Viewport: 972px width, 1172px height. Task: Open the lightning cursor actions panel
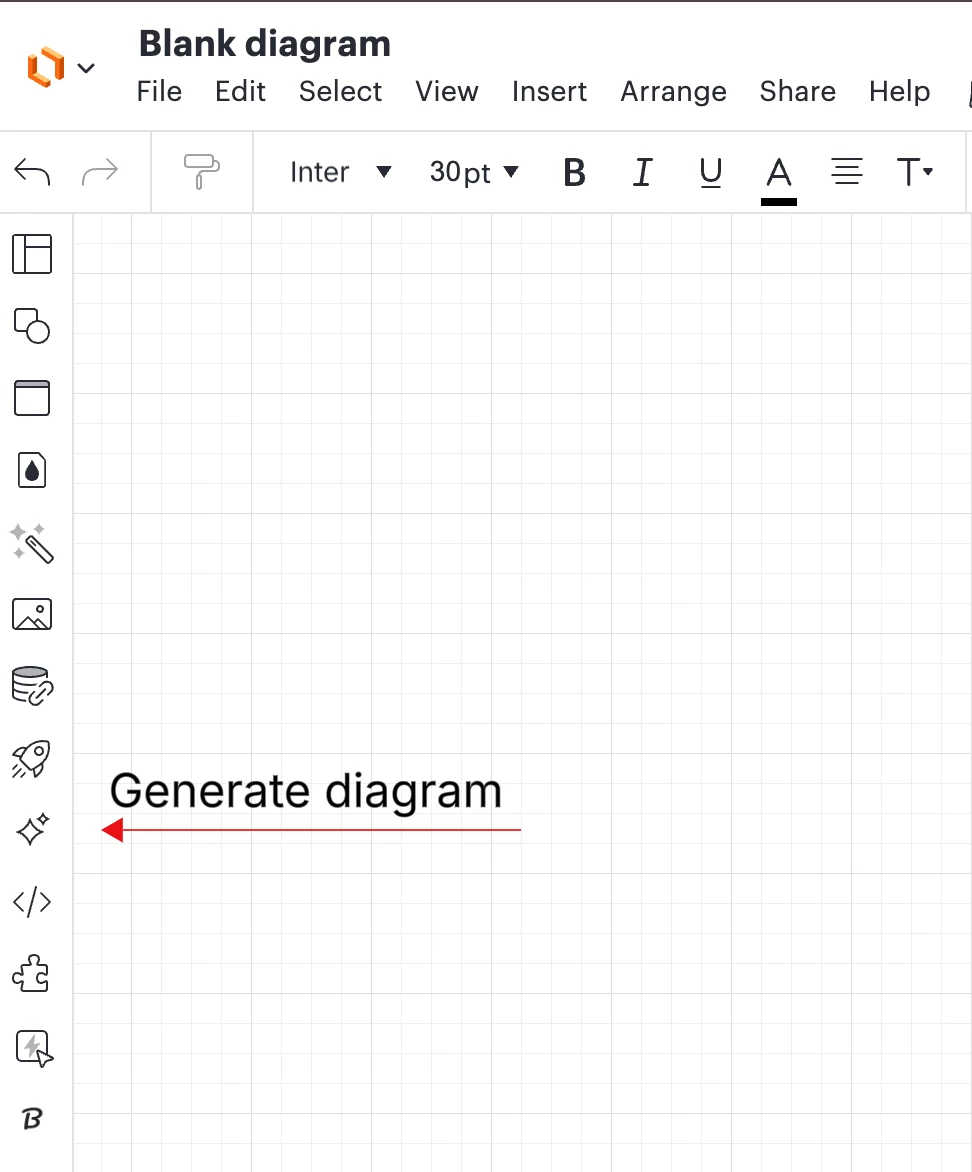tap(34, 1048)
